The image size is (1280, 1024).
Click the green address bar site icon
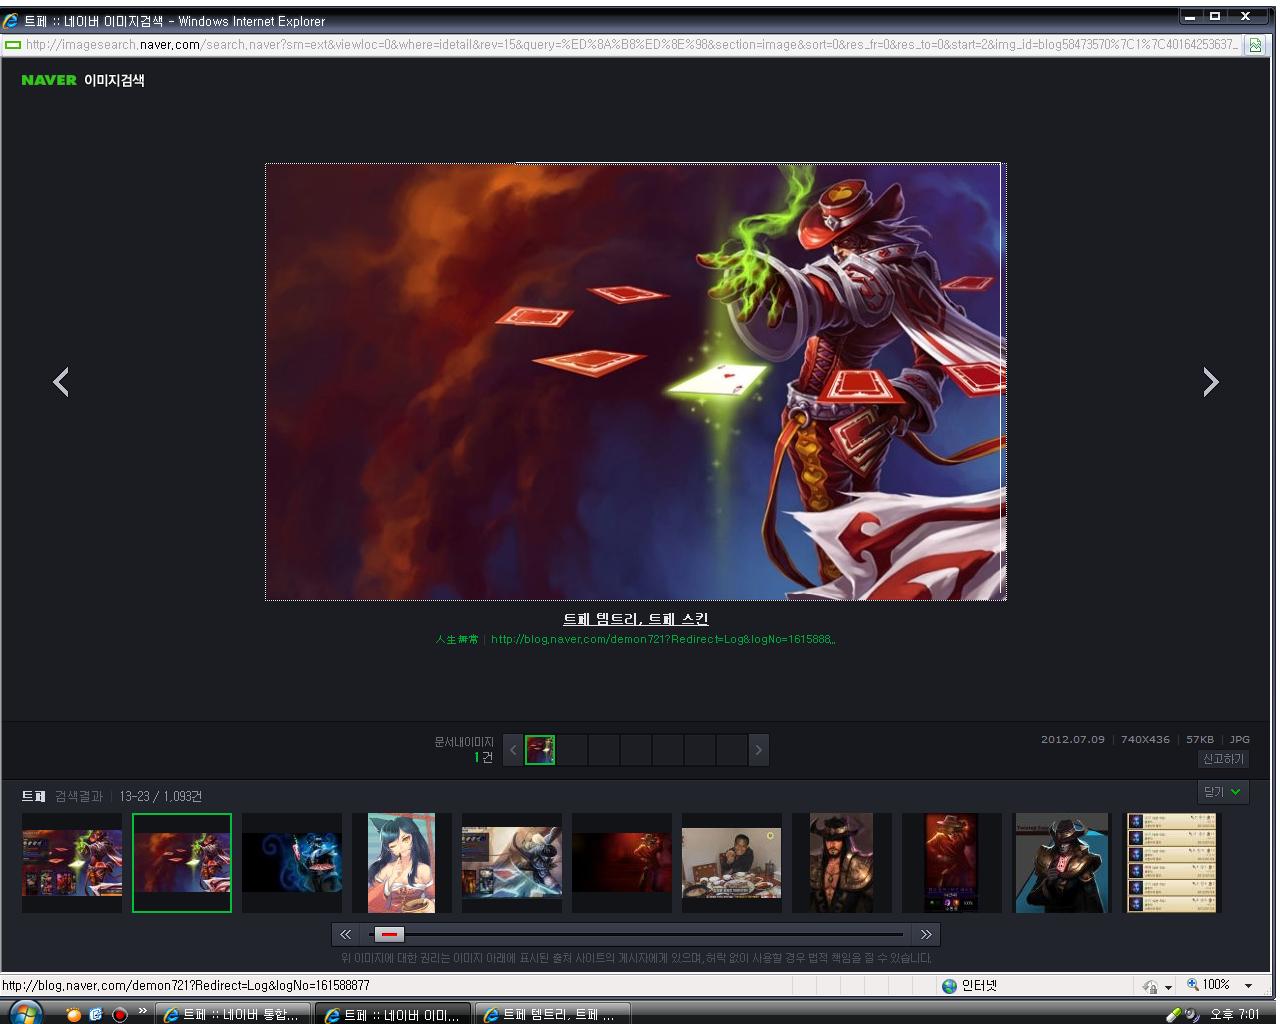(13, 45)
